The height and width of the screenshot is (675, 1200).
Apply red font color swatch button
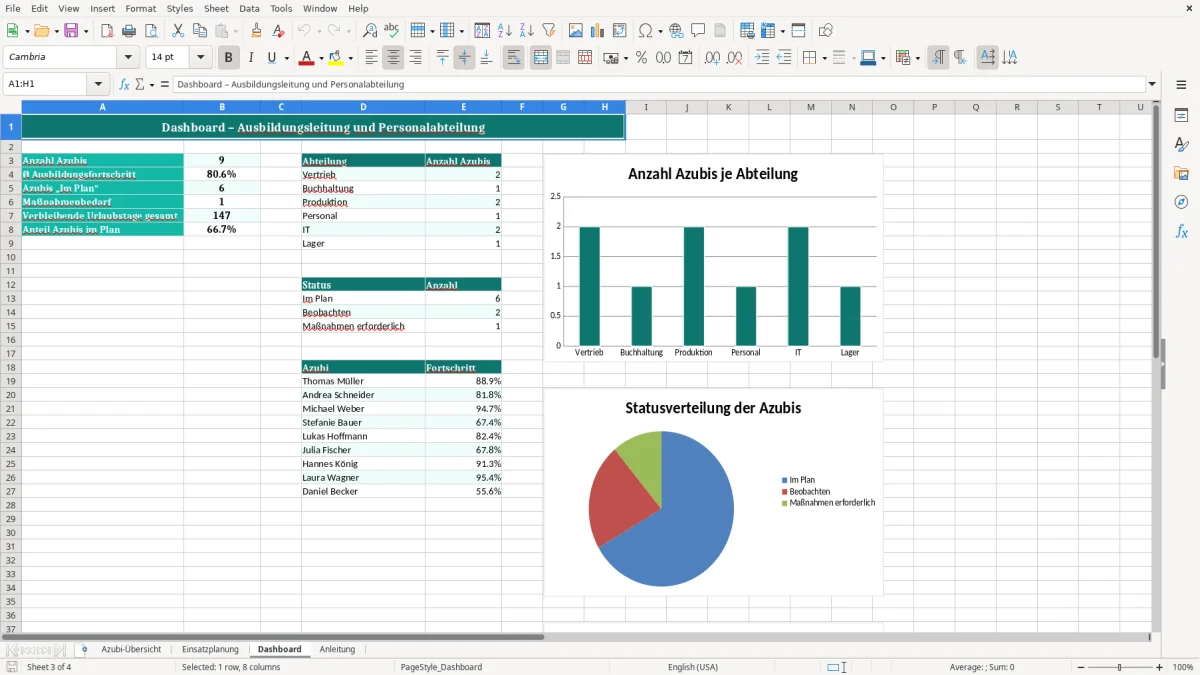(x=307, y=58)
